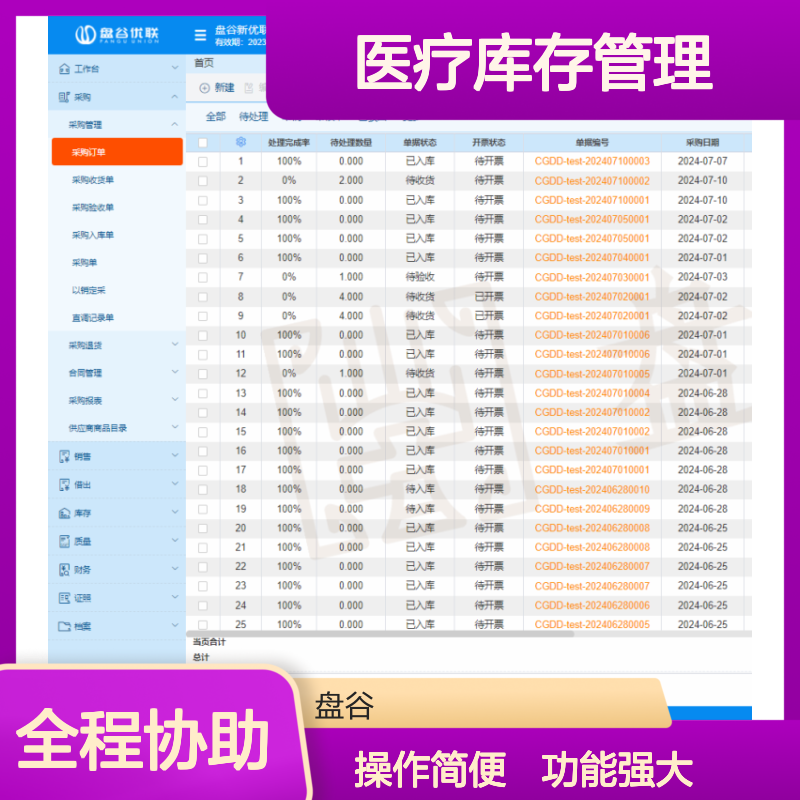Check the checkbox for row 7

click(x=203, y=278)
